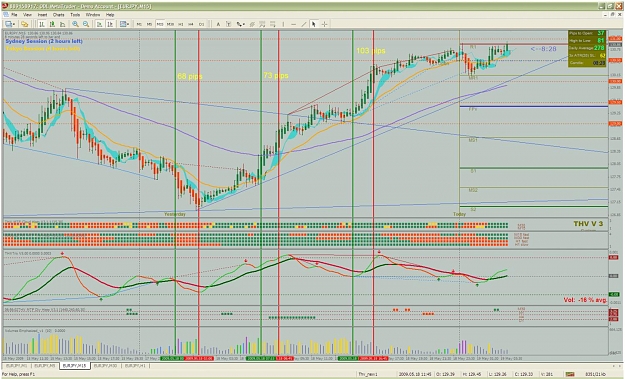This screenshot has height=379, width=625.
Task: Select the M15 timeframe button
Action: pyautogui.click(x=160, y=24)
